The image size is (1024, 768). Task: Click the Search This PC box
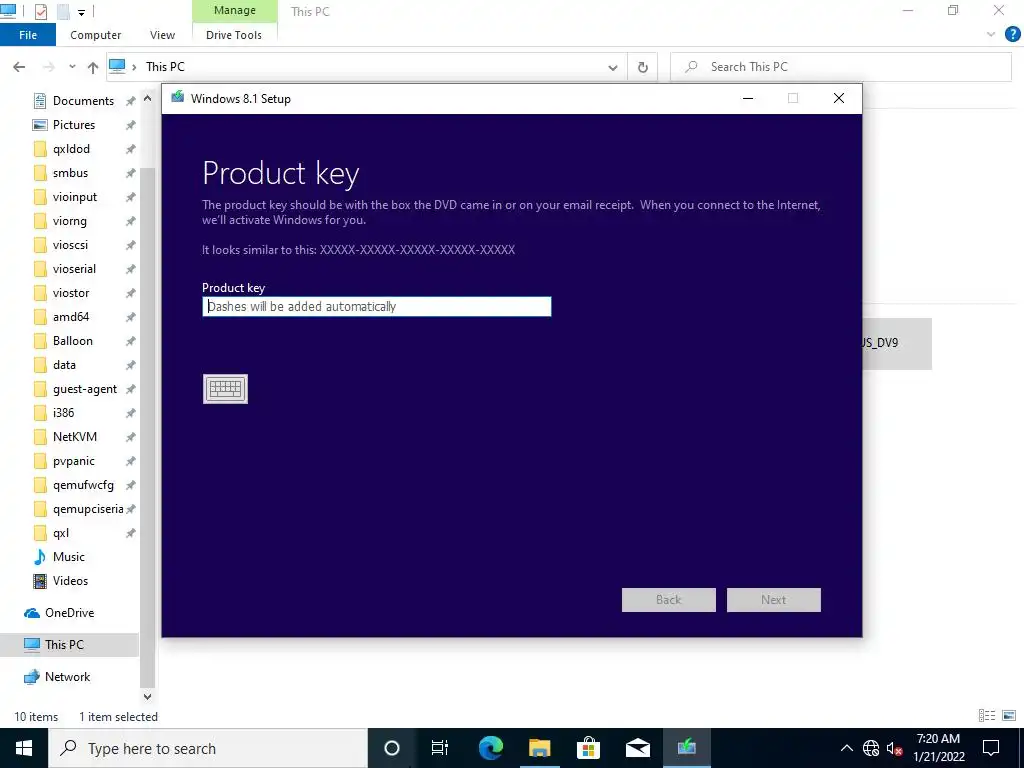(x=841, y=67)
